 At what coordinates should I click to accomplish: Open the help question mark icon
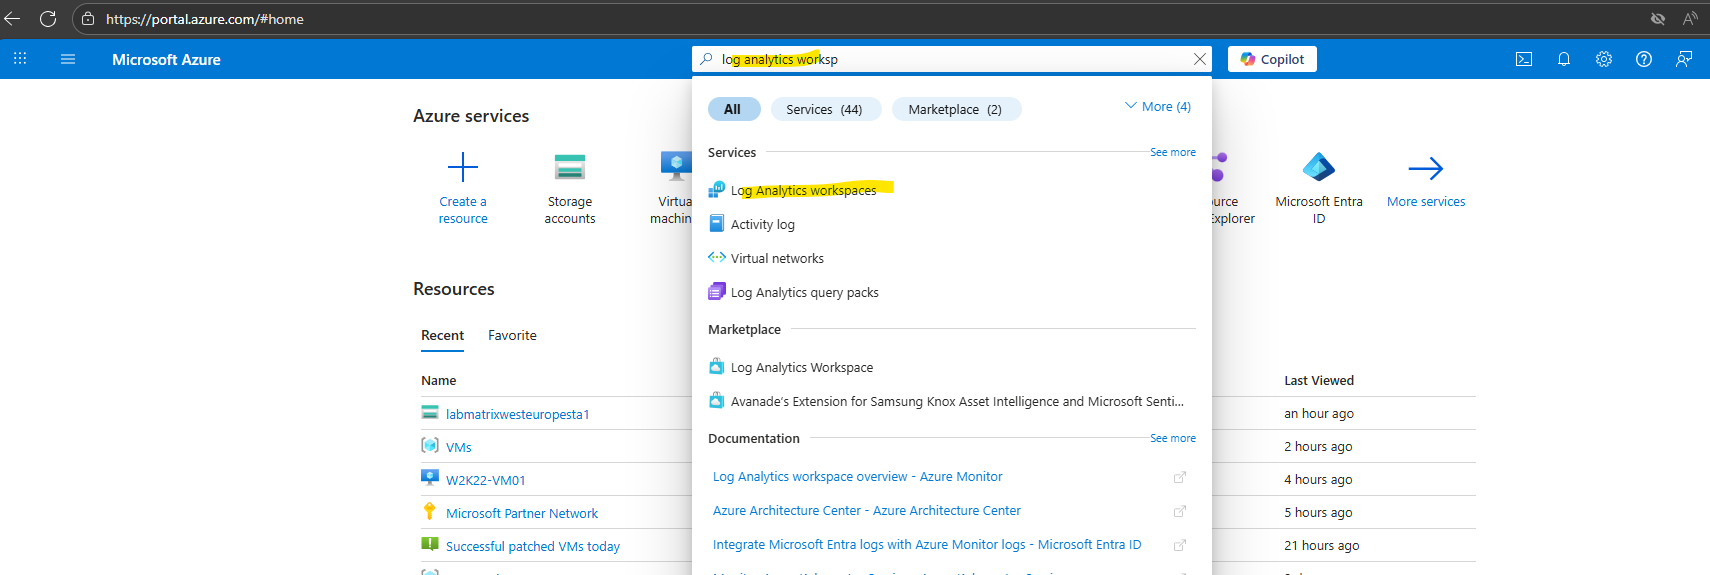(1644, 59)
